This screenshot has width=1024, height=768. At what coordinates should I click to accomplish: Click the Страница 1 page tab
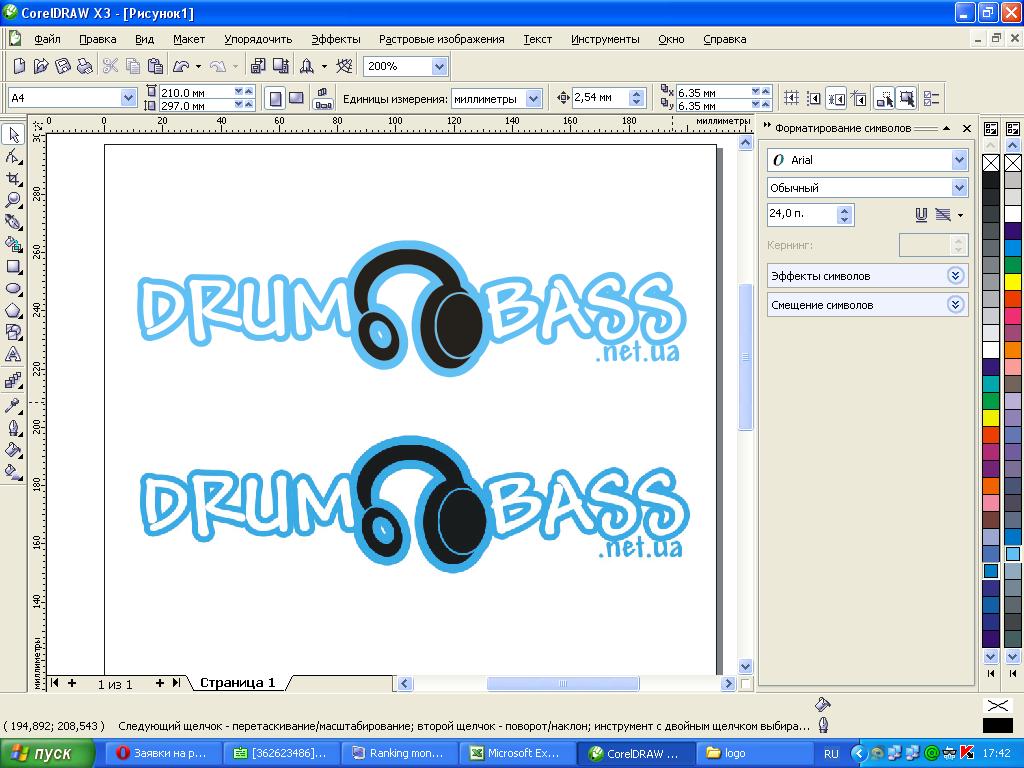237,683
